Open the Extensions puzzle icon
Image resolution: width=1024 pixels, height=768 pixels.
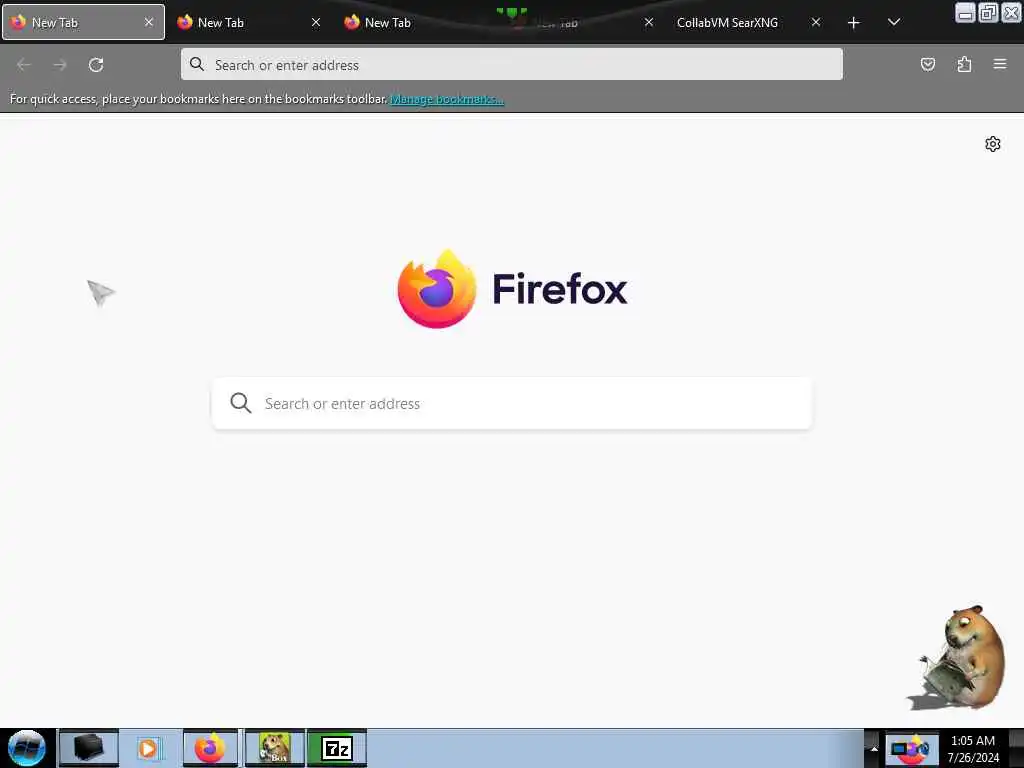(x=964, y=64)
